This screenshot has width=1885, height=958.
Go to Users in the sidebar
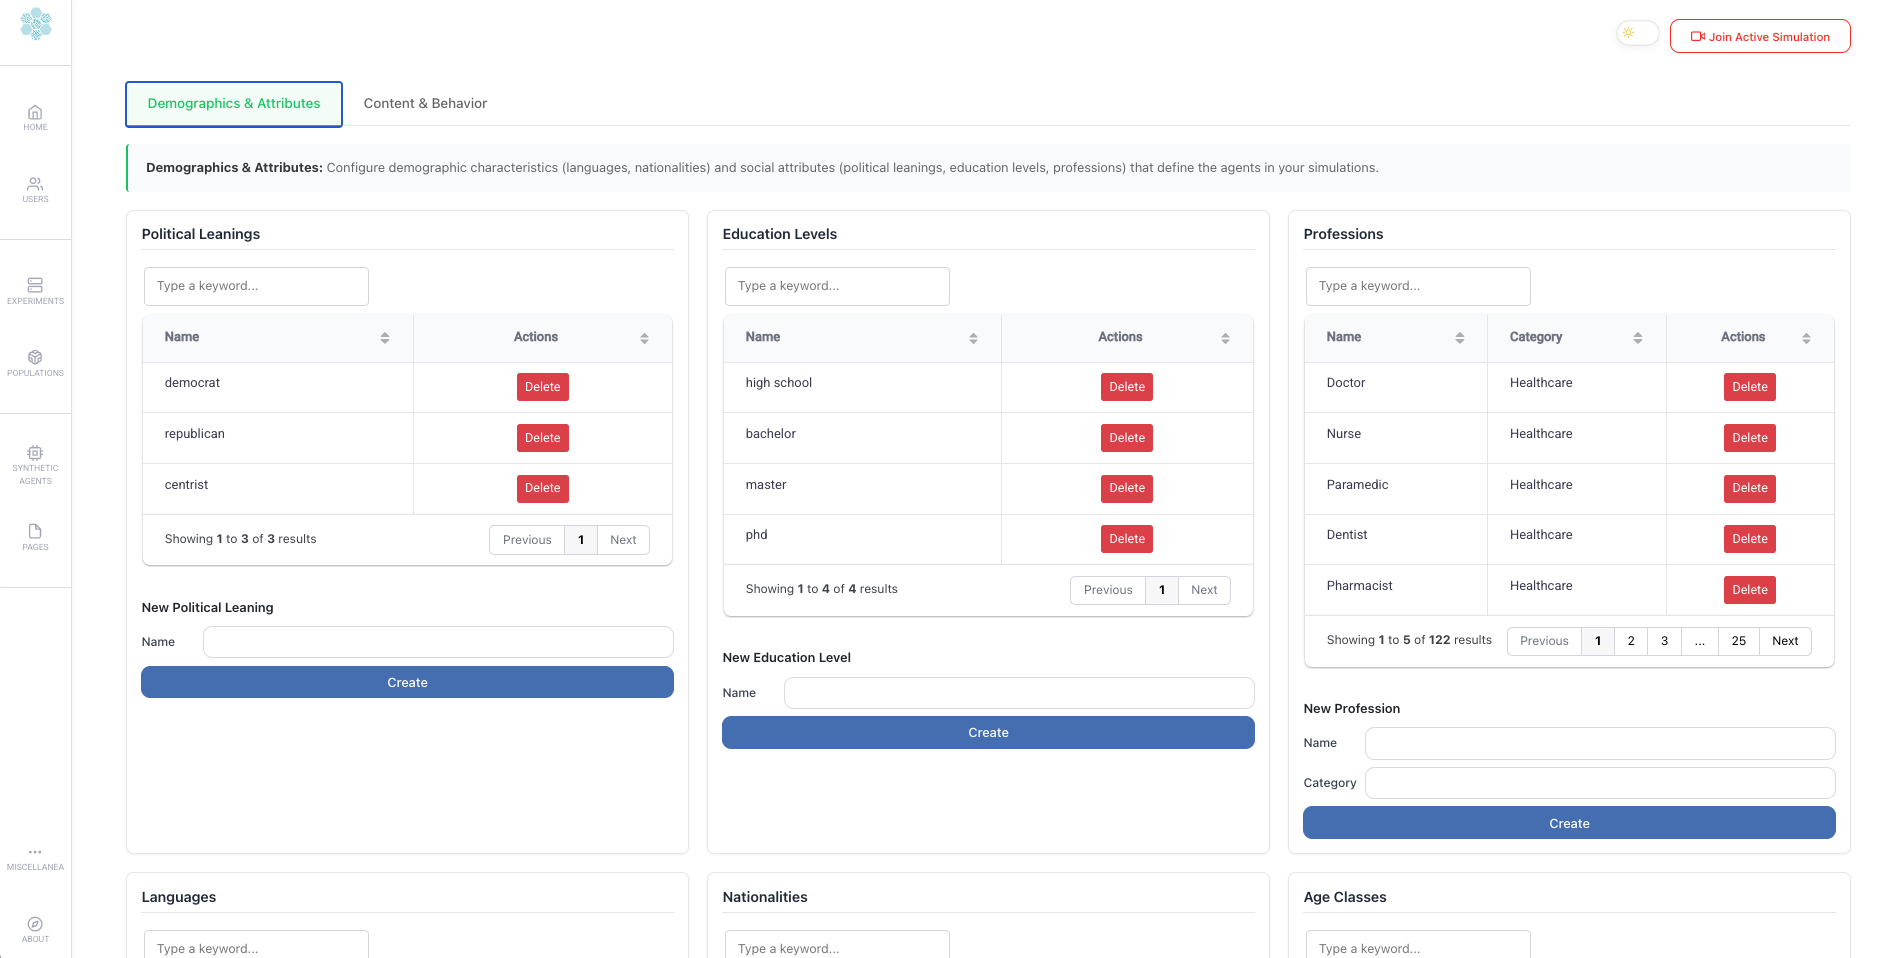tap(35, 189)
